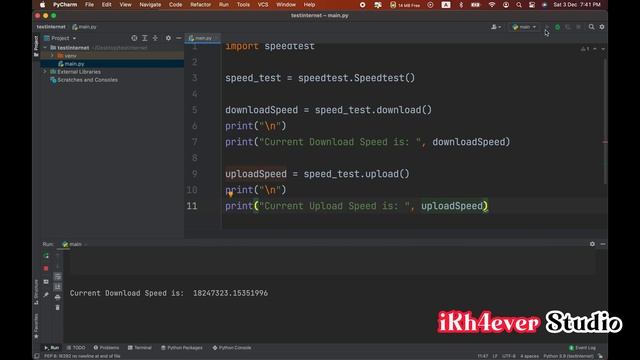Pin the Run tab with the pin icon
640x360 pixels.
coord(46,294)
